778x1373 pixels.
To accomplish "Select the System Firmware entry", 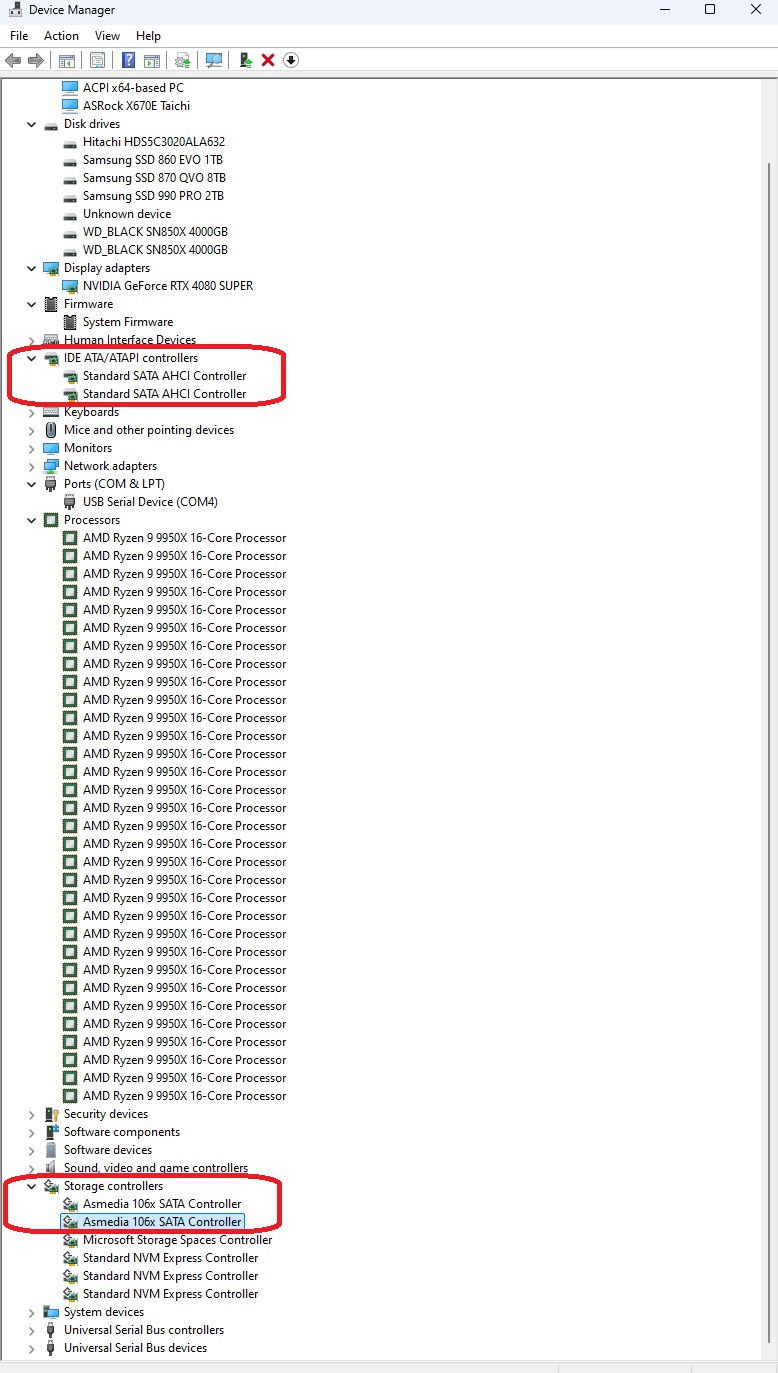I will (128, 322).
